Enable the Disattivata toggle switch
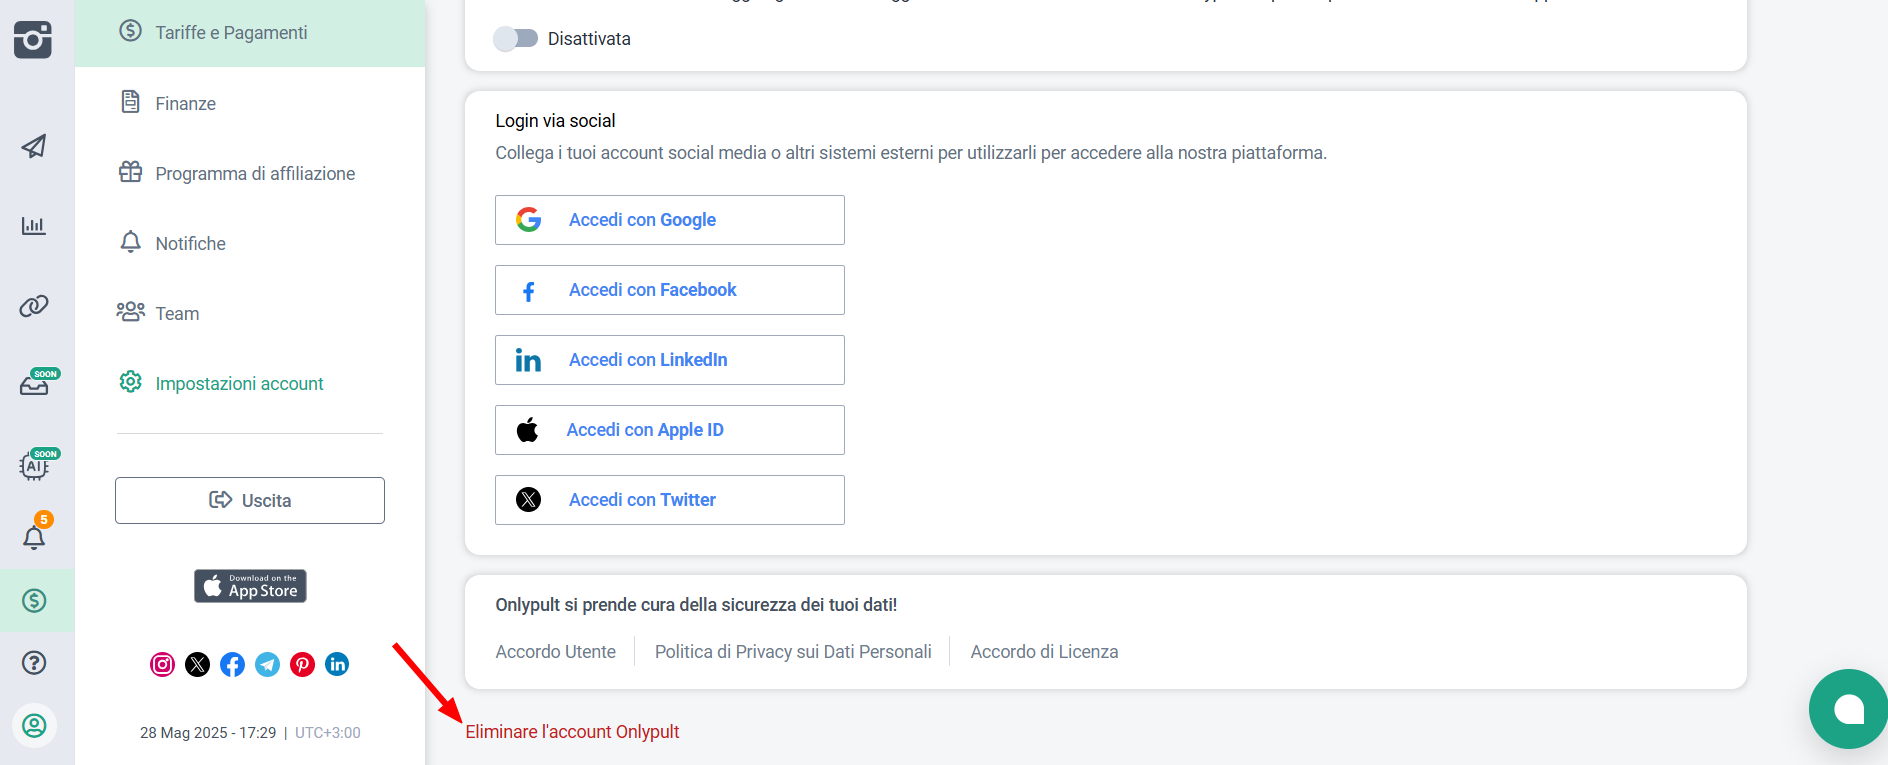Viewport: 1888px width, 765px height. [515, 39]
